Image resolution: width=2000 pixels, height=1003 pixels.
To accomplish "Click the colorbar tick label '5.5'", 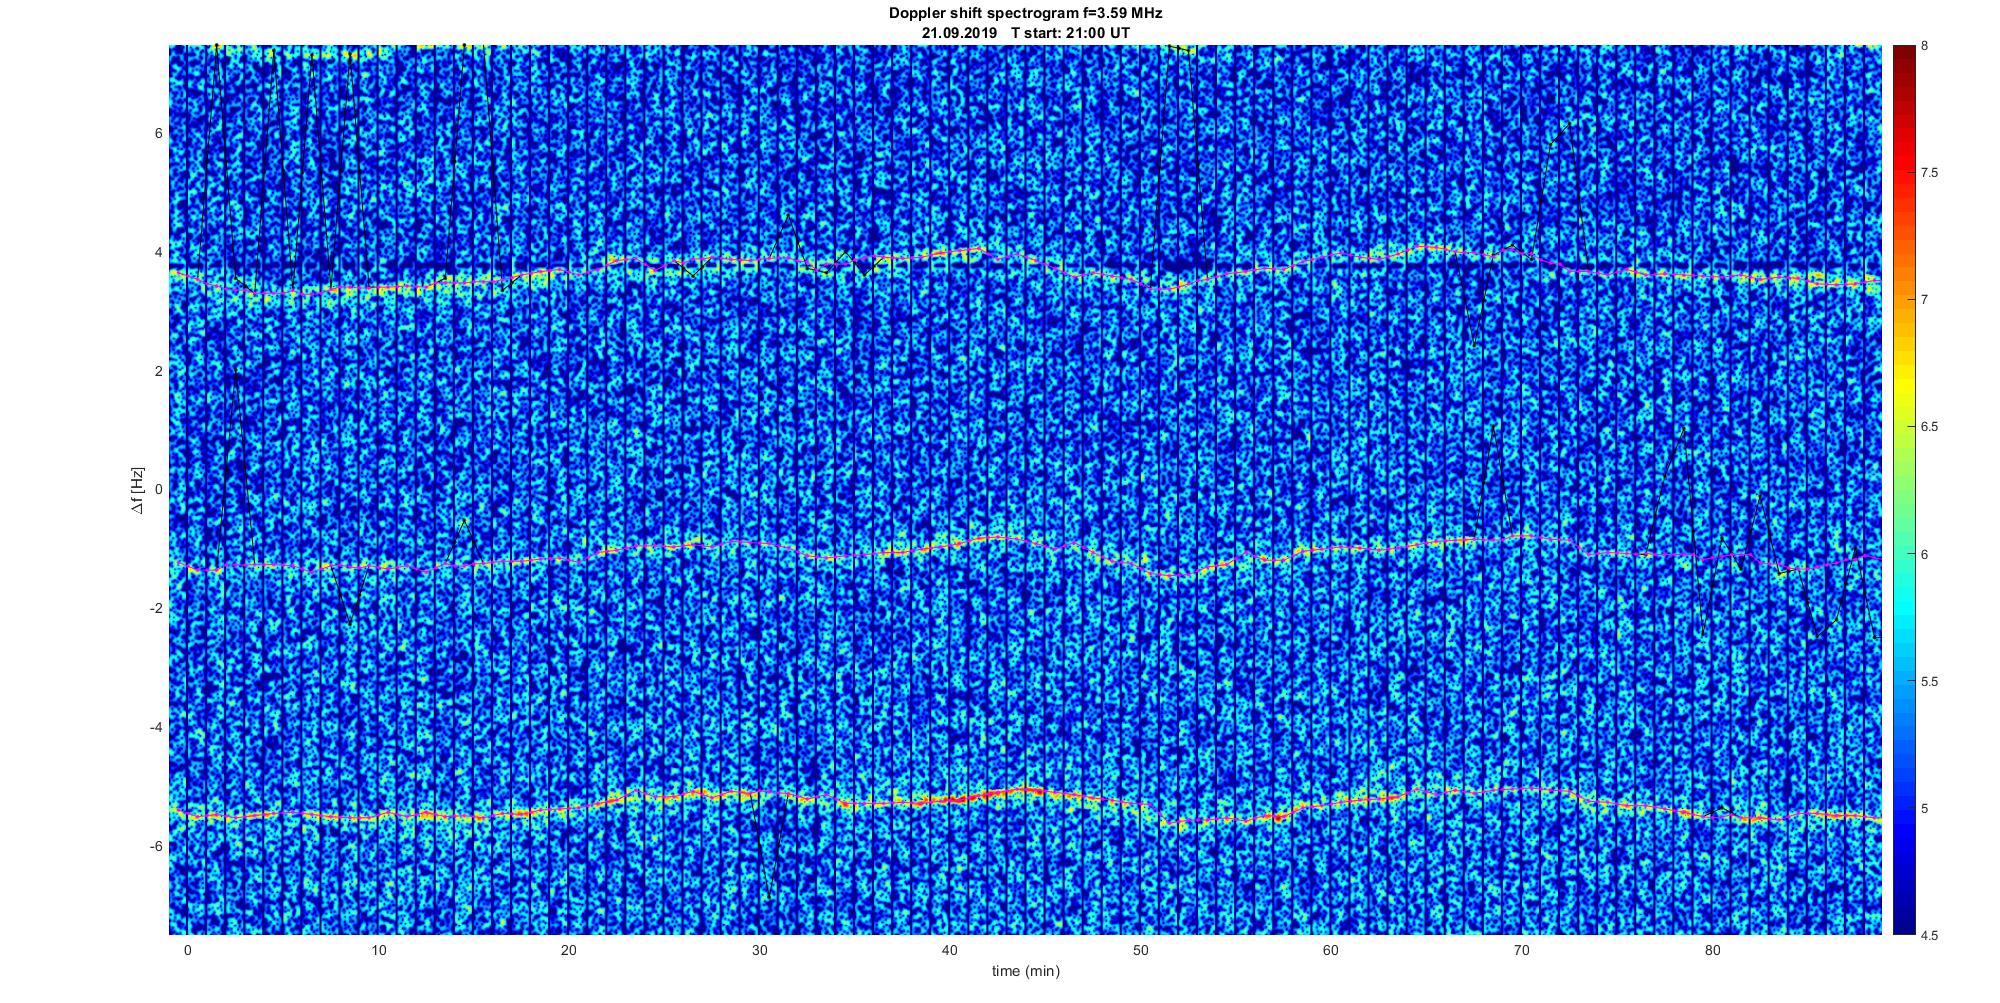I will pos(1929,681).
